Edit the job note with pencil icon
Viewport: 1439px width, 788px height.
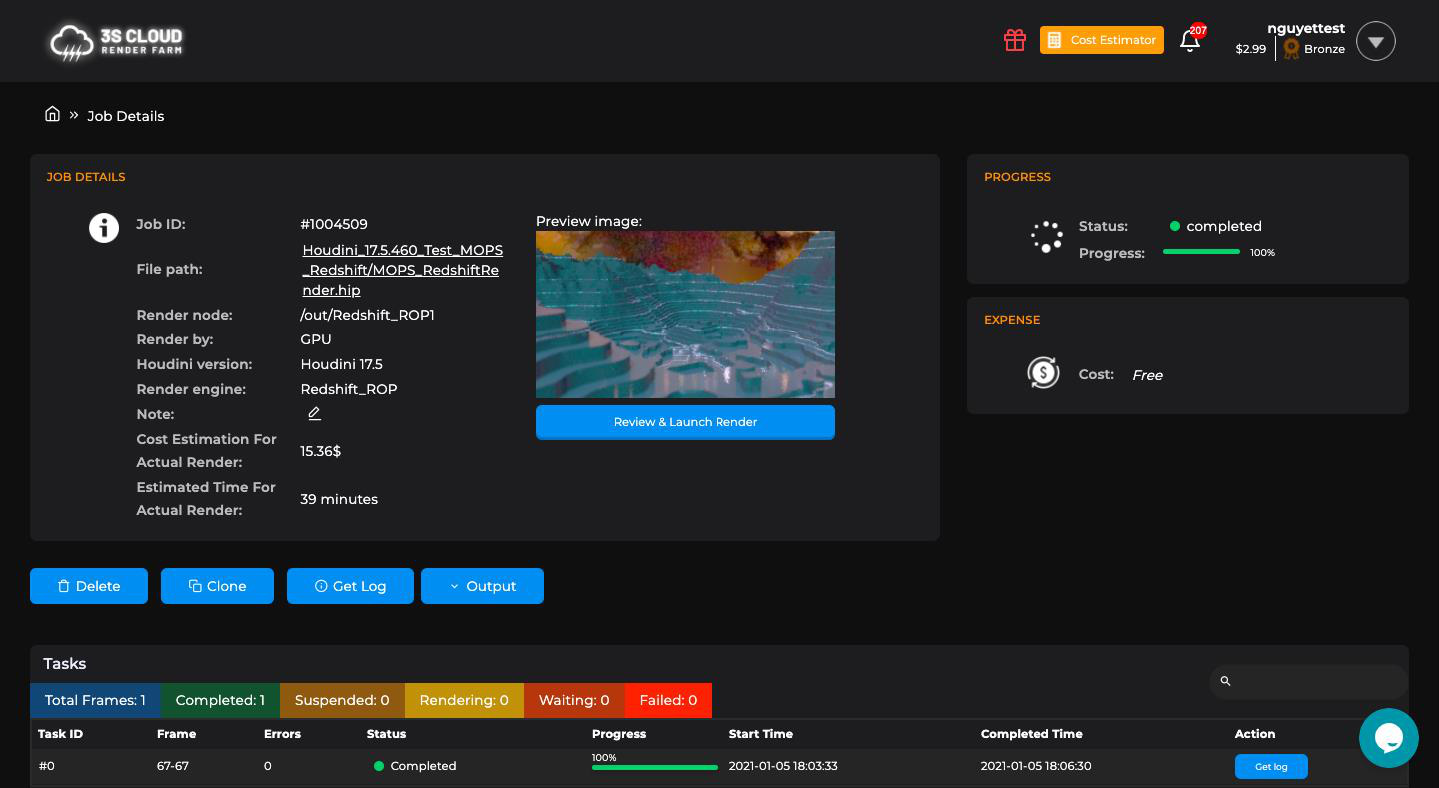pos(314,413)
